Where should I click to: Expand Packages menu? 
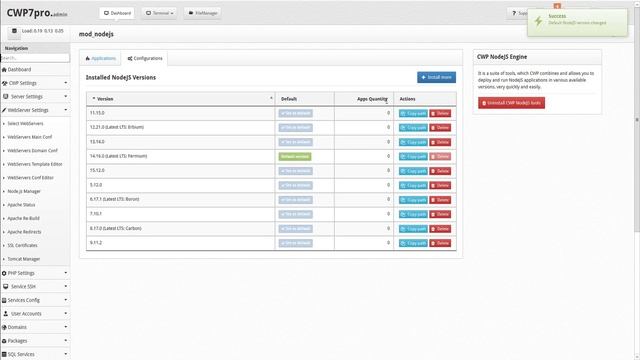[x=35, y=341]
